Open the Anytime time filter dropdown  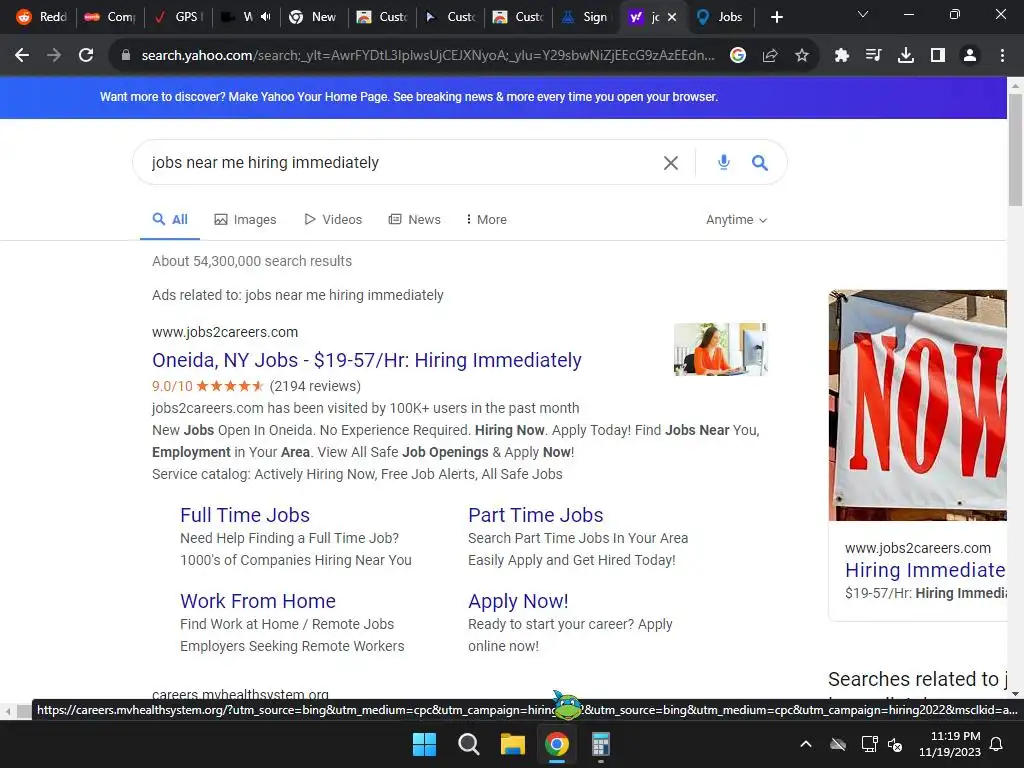736,219
